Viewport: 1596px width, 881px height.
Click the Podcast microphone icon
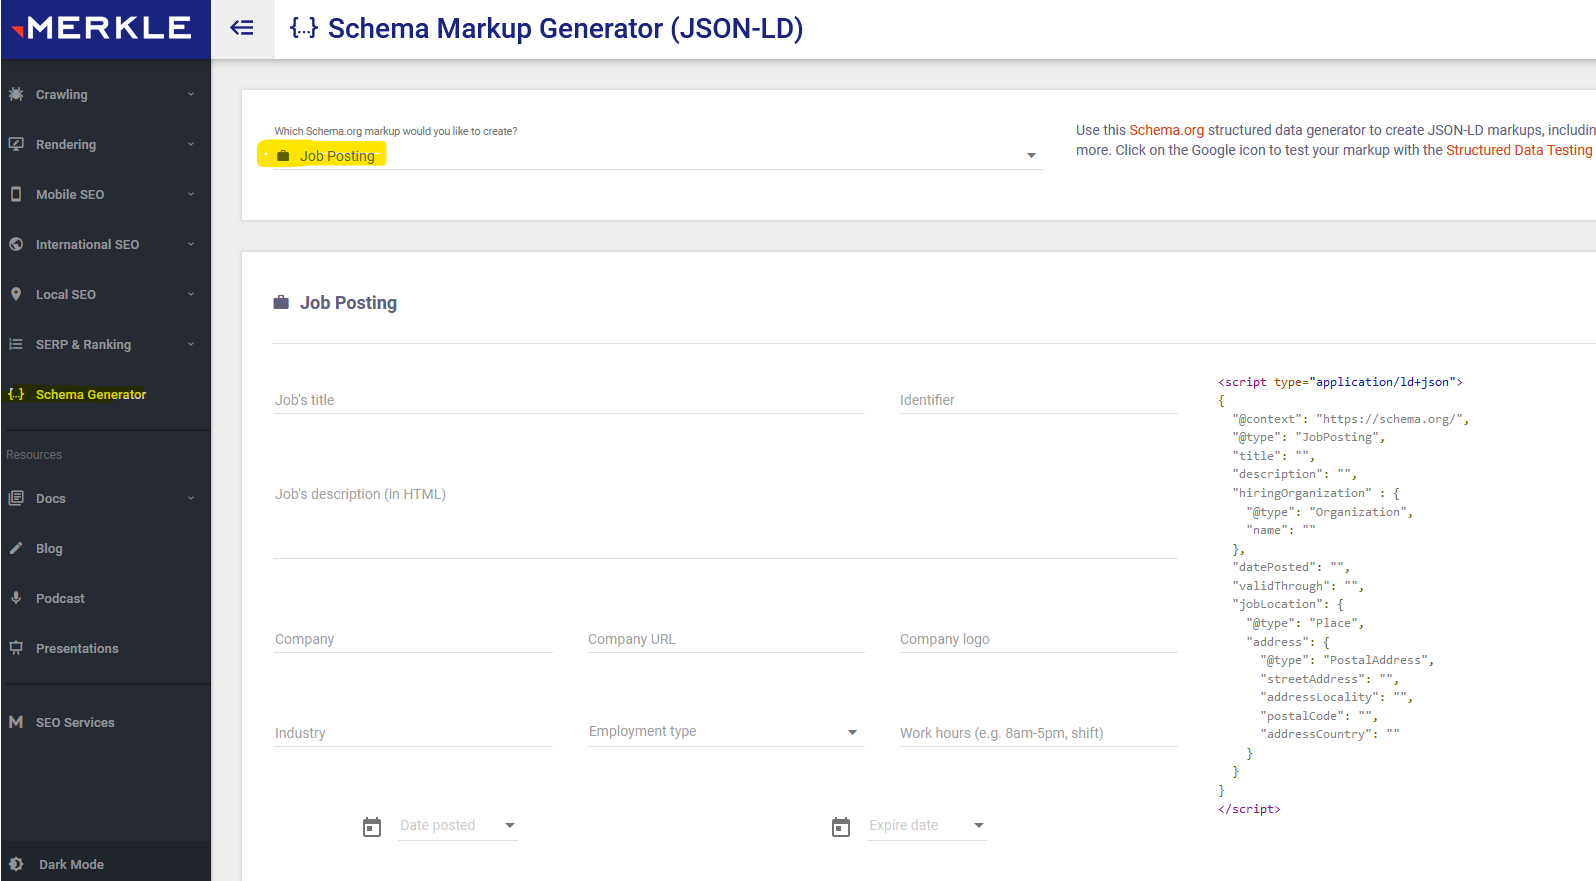(16, 598)
